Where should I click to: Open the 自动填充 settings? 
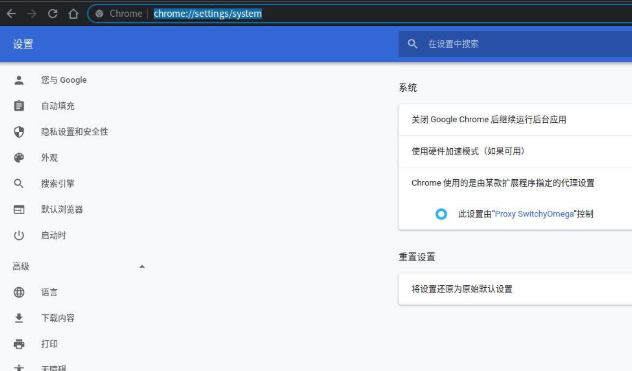(58, 106)
